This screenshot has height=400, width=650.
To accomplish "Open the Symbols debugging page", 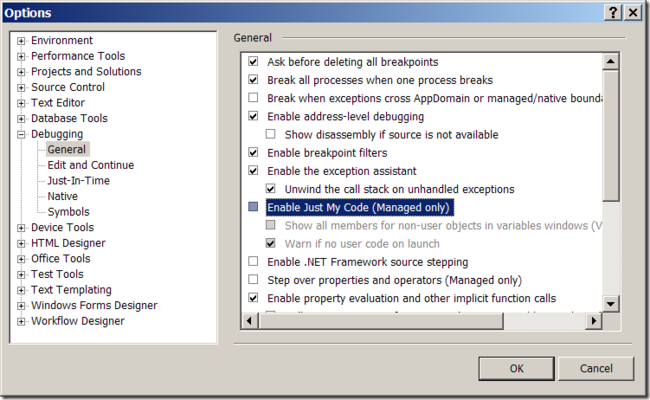I will [x=68, y=212].
